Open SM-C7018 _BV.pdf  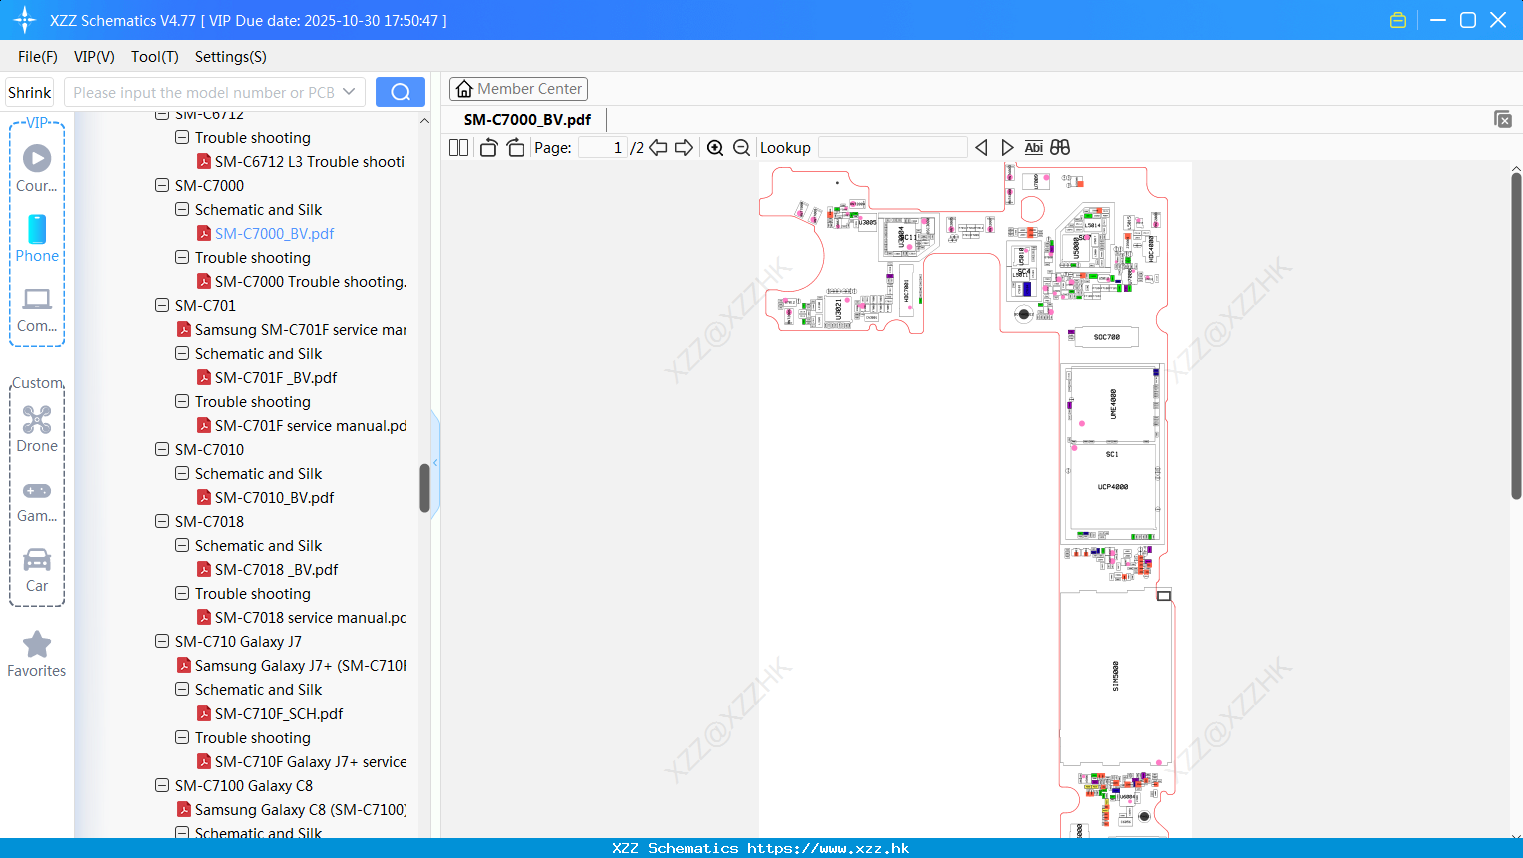tap(276, 569)
